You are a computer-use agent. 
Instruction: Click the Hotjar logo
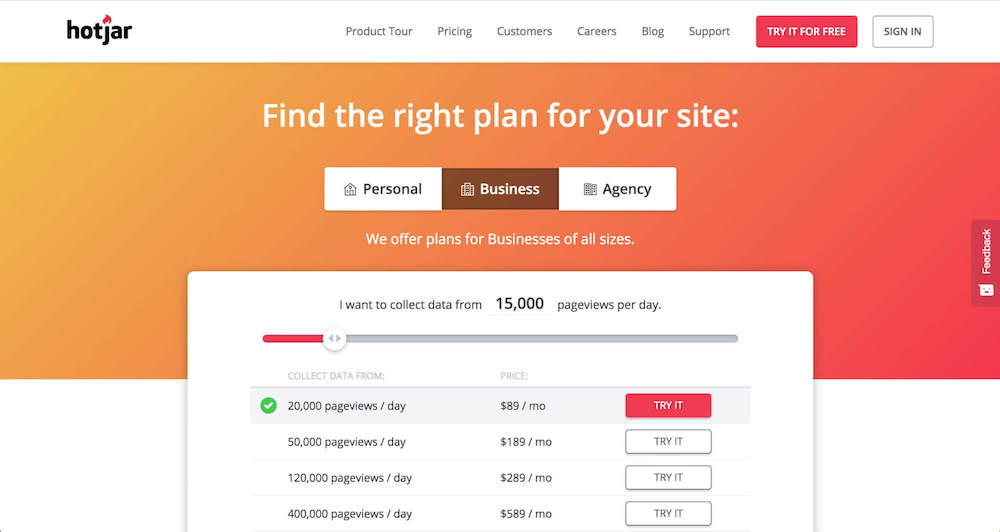(99, 29)
